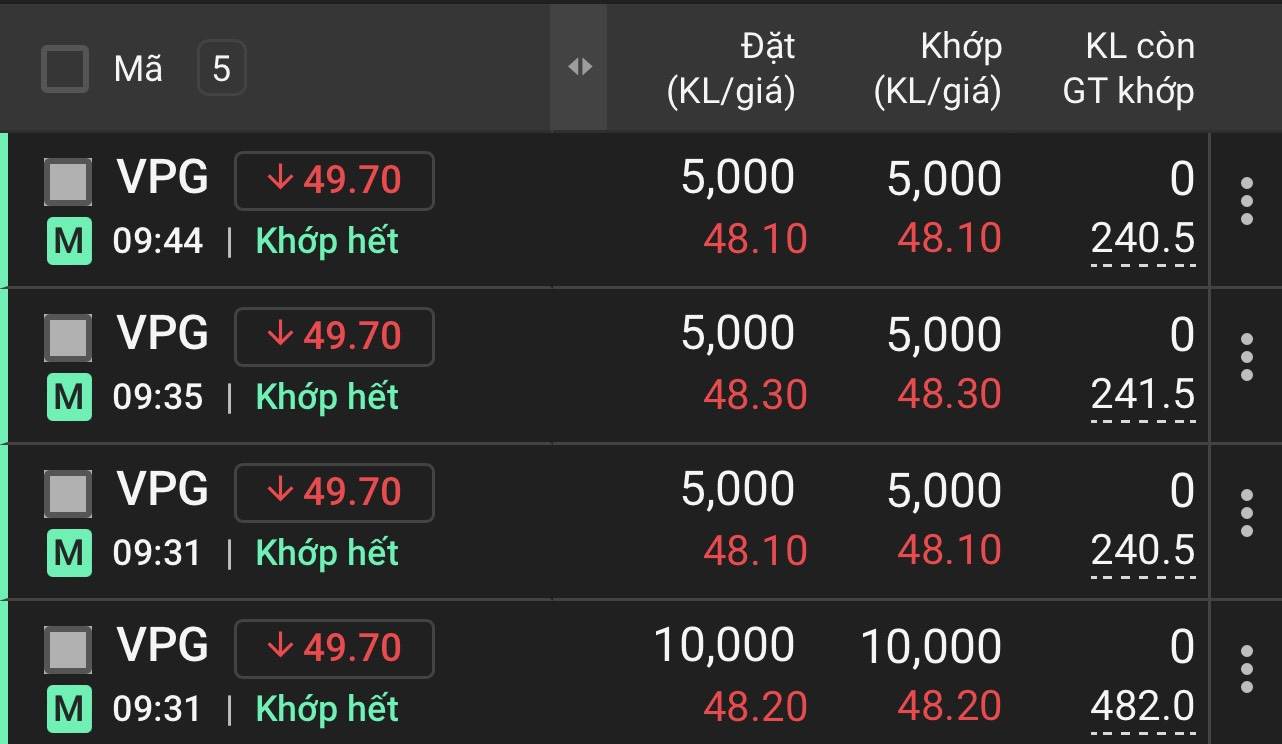This screenshot has width=1282, height=744.
Task: Tick the select-all checkbox beside Mã
Action: tap(65, 69)
